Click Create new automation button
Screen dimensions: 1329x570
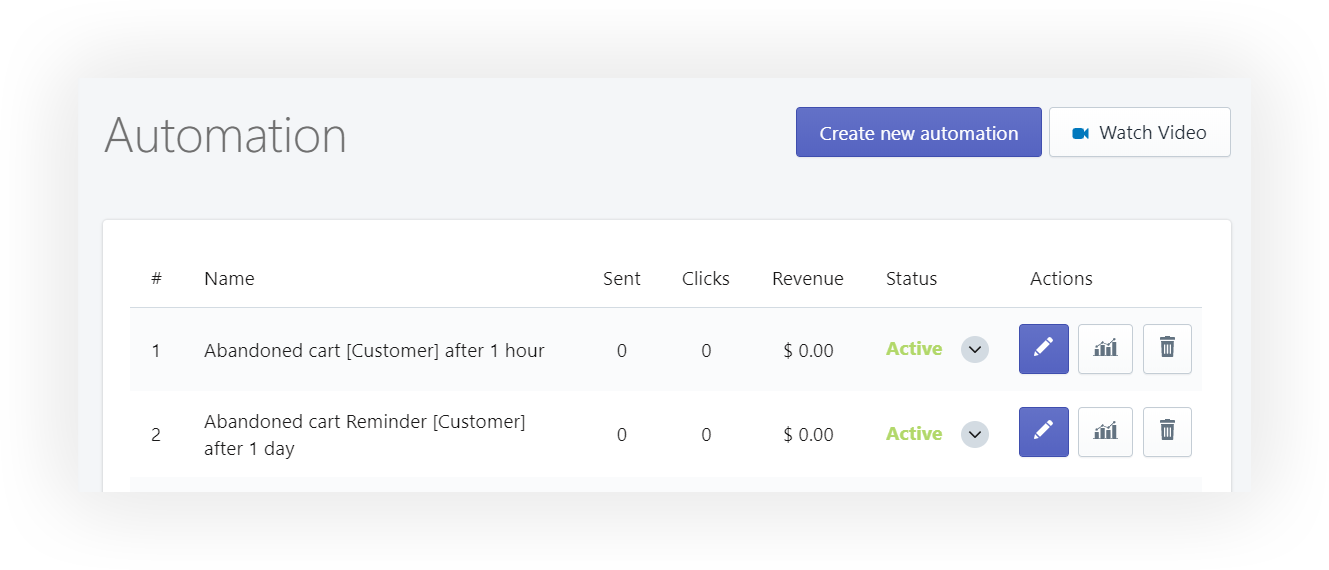919,133
